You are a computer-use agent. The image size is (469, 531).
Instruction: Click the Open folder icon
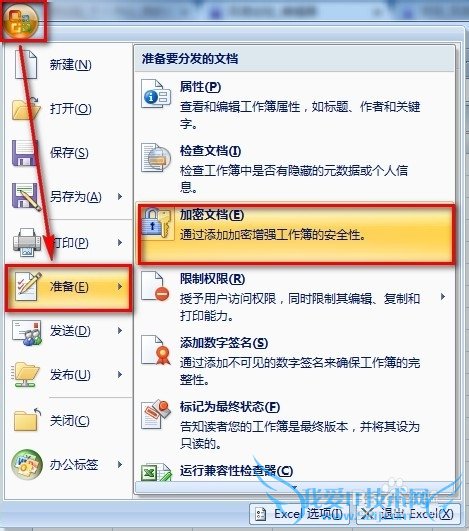pyautogui.click(x=26, y=108)
